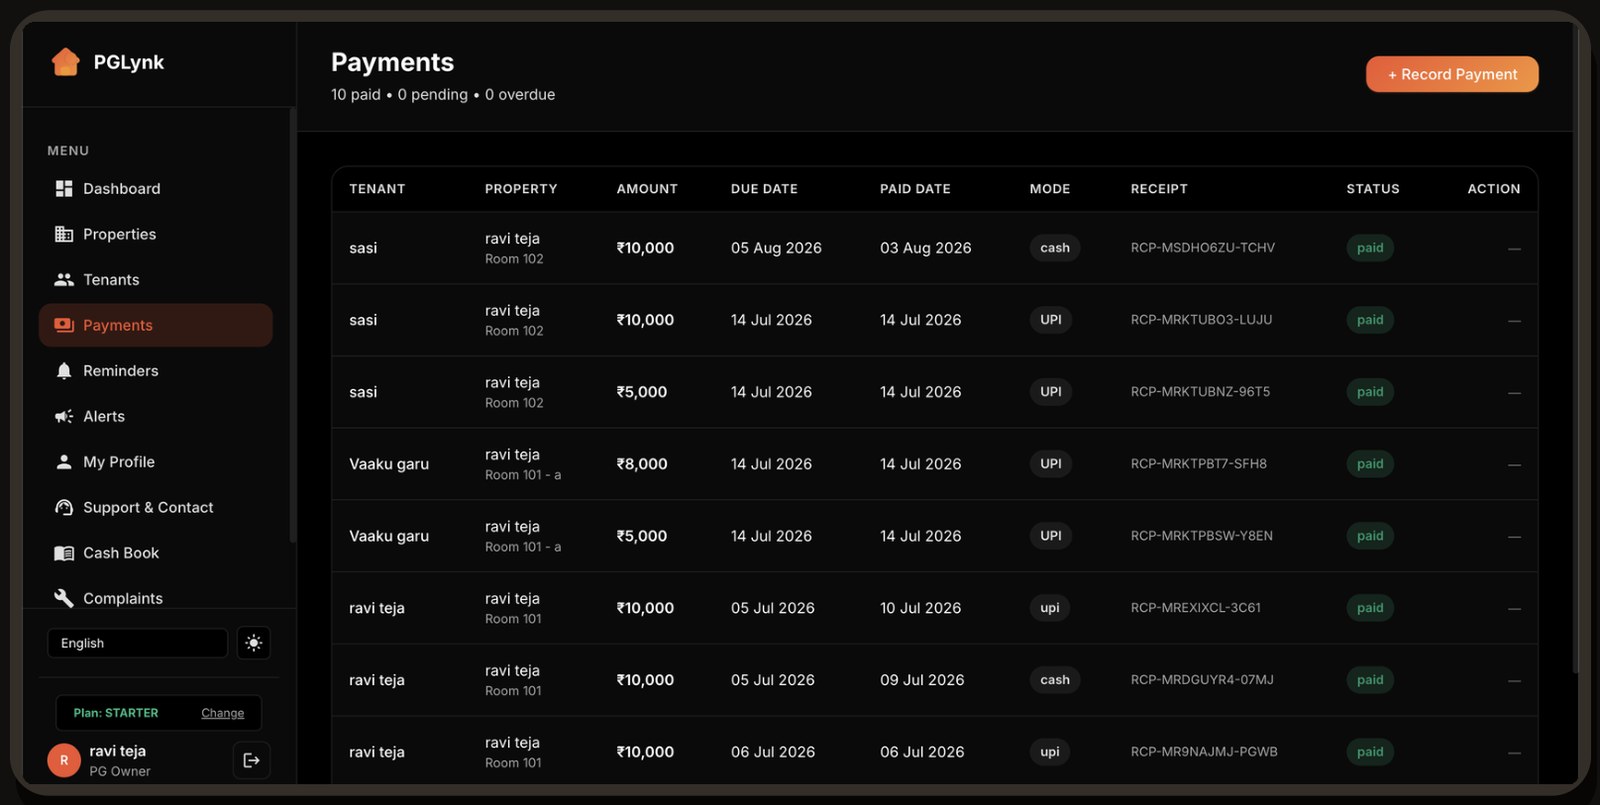Click the My Profile person icon

(64, 462)
